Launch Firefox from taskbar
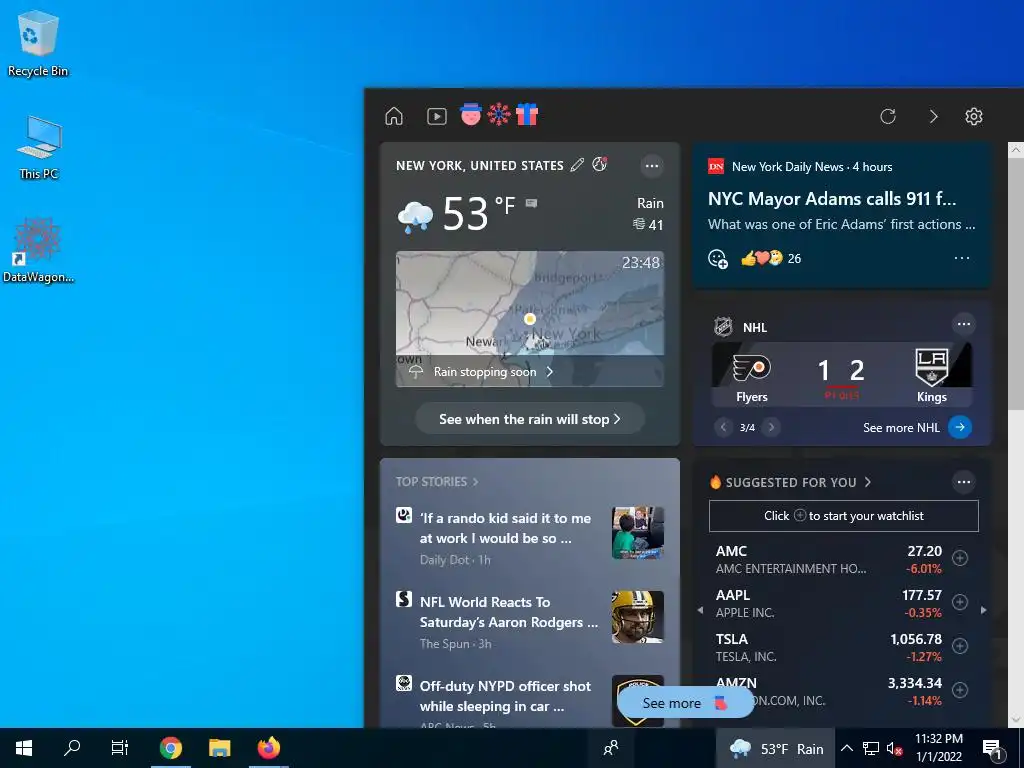 coord(268,748)
